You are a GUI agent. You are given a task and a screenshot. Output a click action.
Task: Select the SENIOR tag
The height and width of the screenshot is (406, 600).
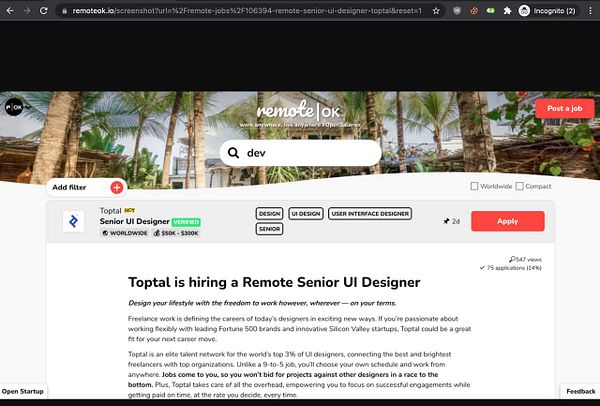pyautogui.click(x=269, y=229)
